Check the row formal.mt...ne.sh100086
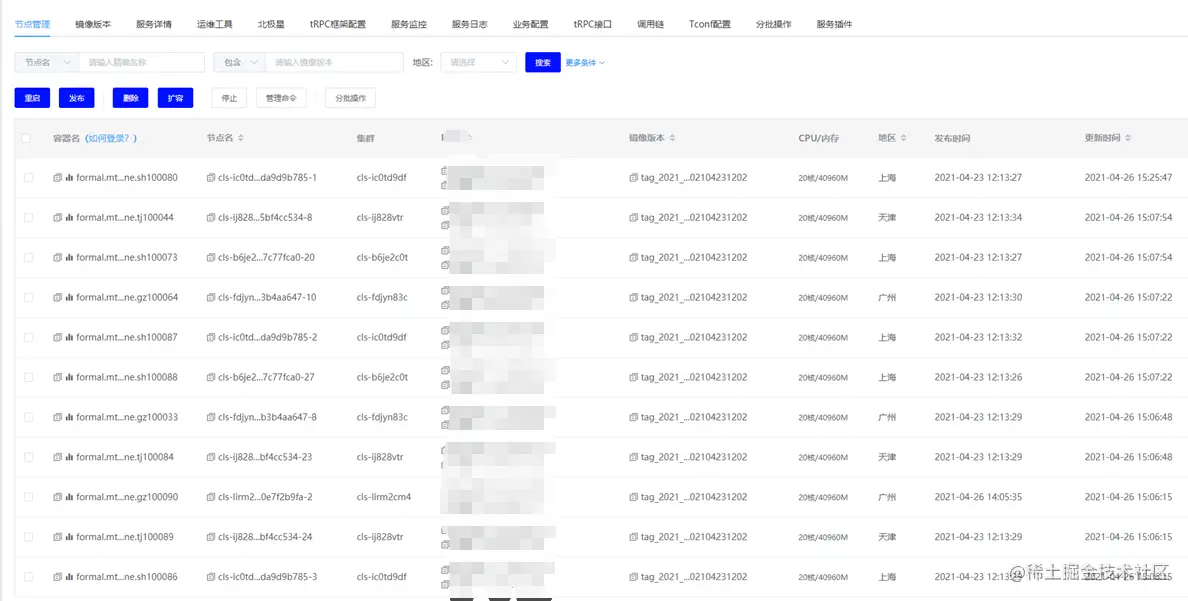 [28, 577]
